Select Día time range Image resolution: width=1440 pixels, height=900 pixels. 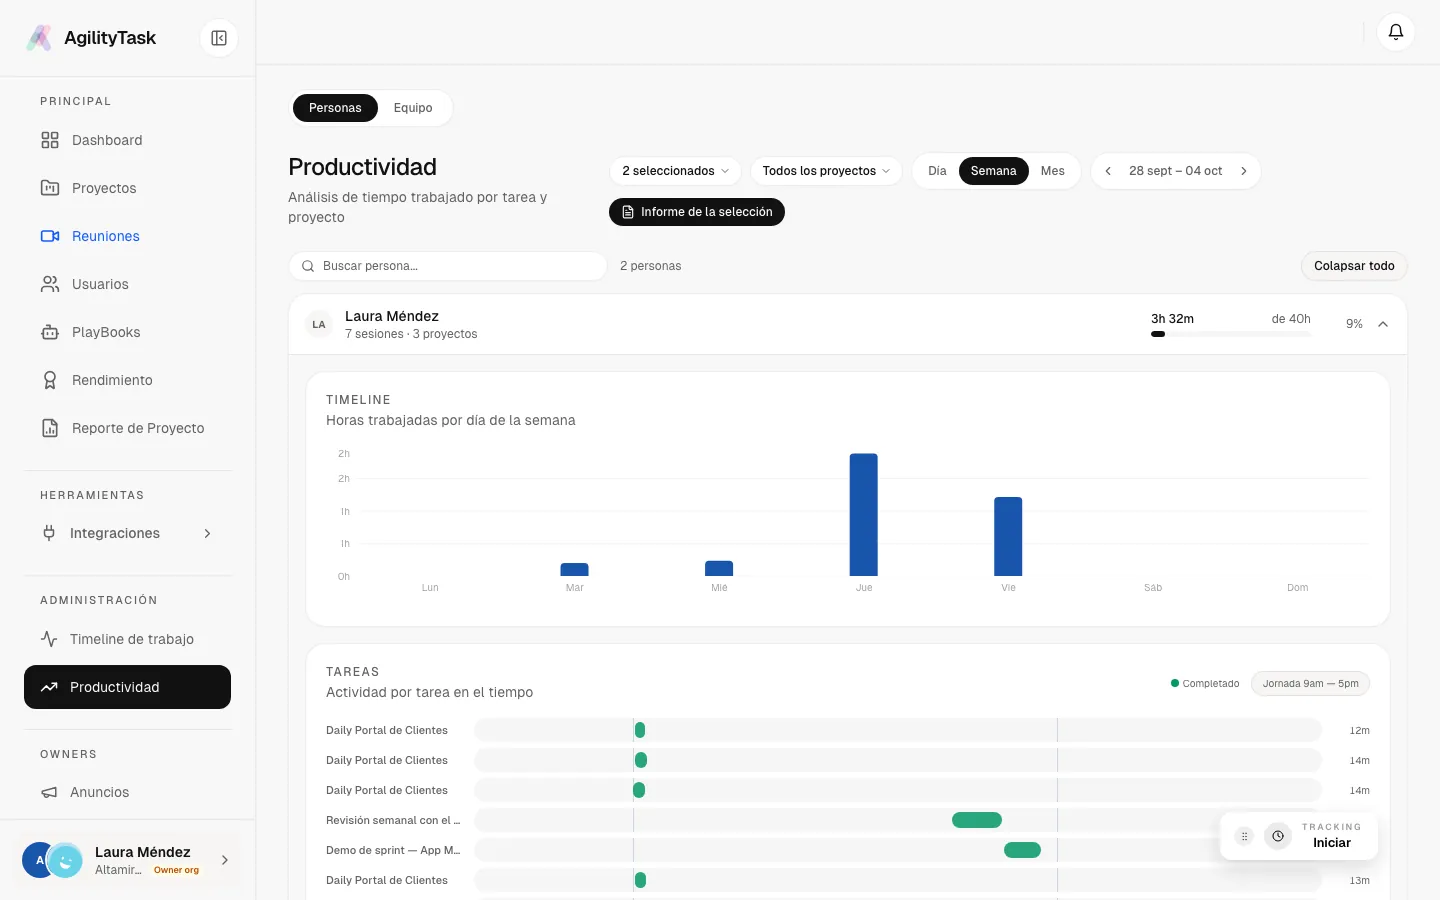click(937, 171)
